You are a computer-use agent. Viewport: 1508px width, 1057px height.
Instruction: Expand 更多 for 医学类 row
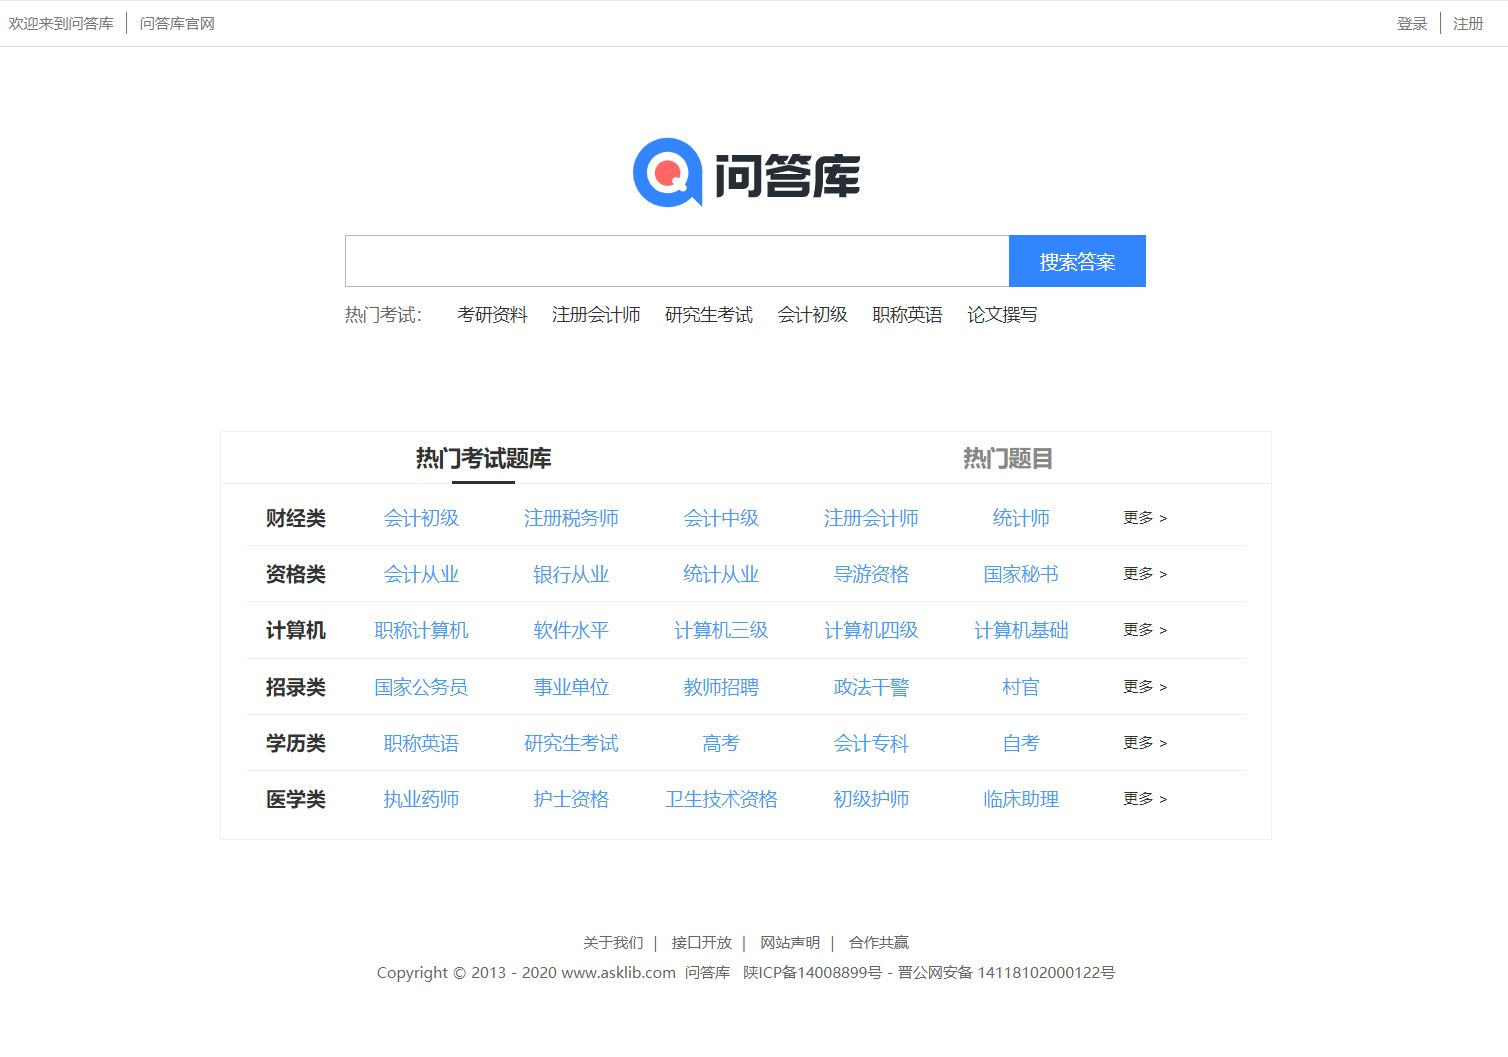(1145, 799)
